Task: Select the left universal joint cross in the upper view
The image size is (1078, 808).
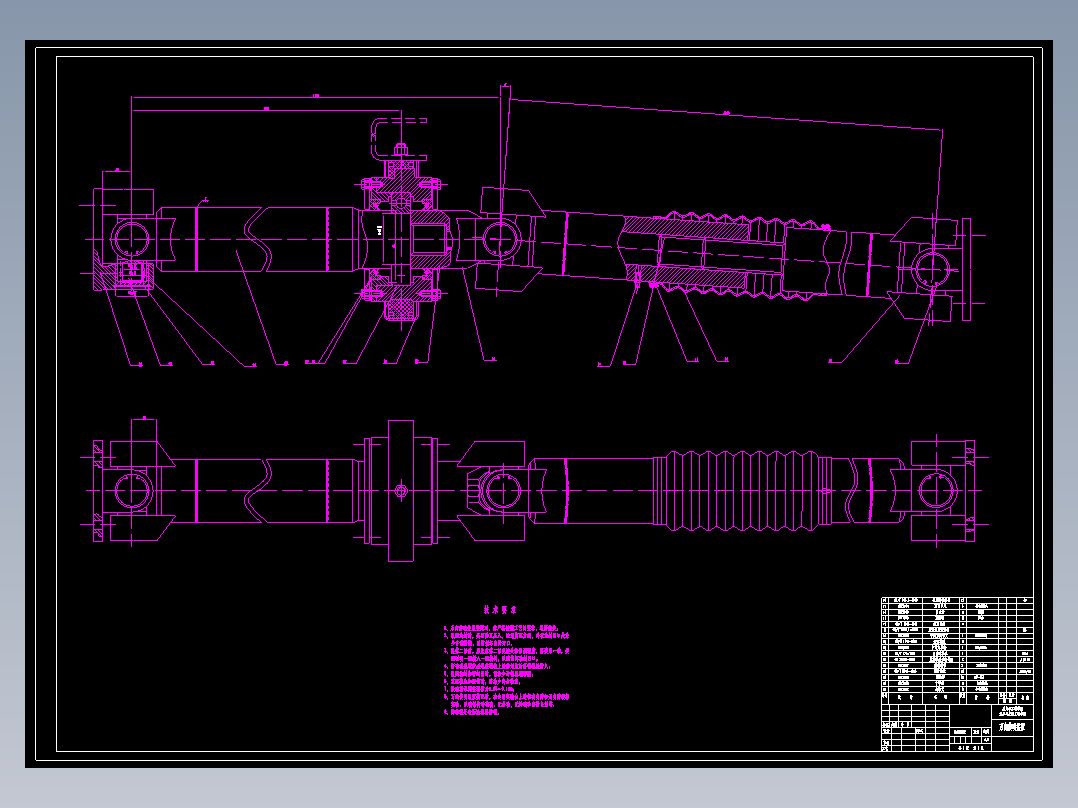Action: pos(131,241)
